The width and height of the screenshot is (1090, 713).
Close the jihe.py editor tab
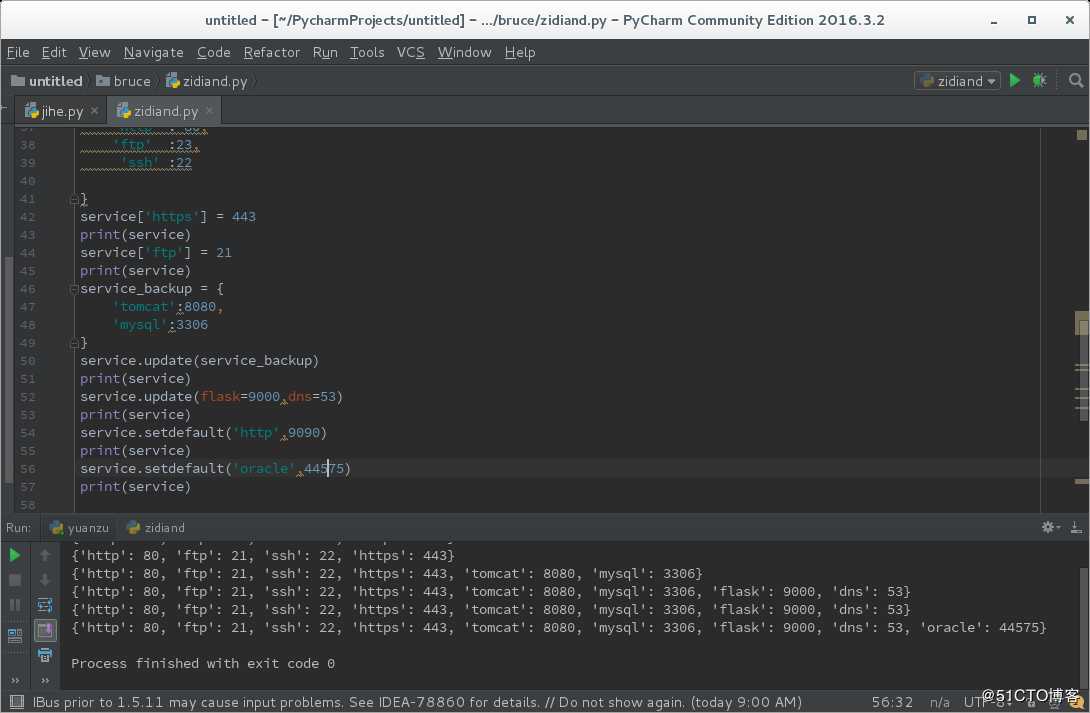(95, 110)
